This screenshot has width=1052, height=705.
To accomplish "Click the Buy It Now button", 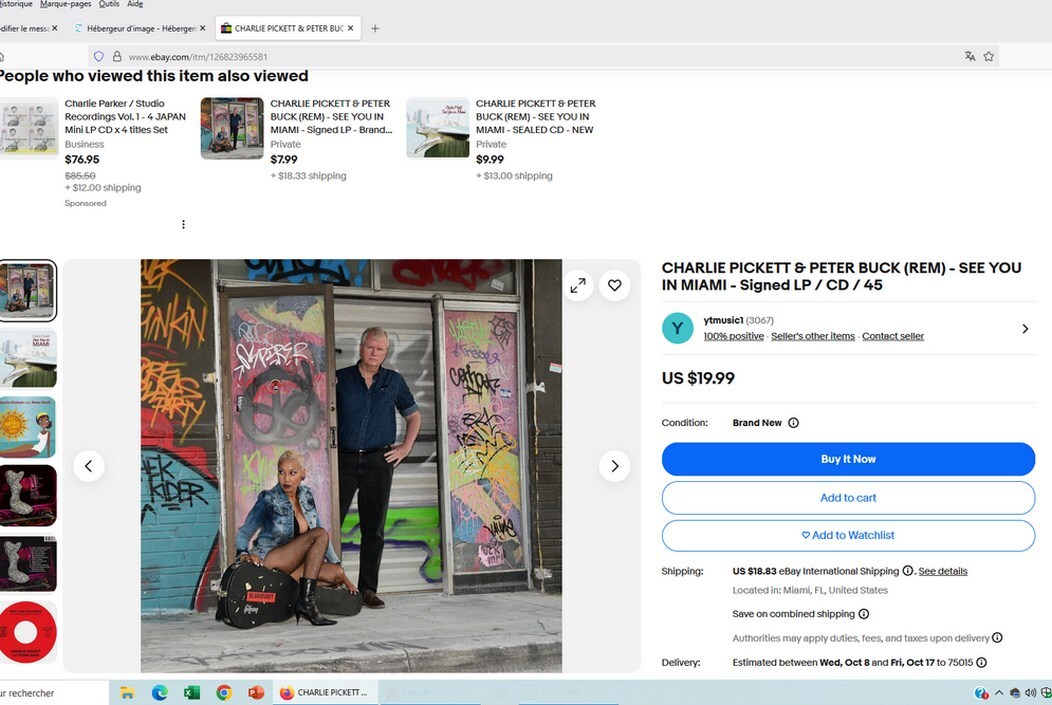I will 848,459.
